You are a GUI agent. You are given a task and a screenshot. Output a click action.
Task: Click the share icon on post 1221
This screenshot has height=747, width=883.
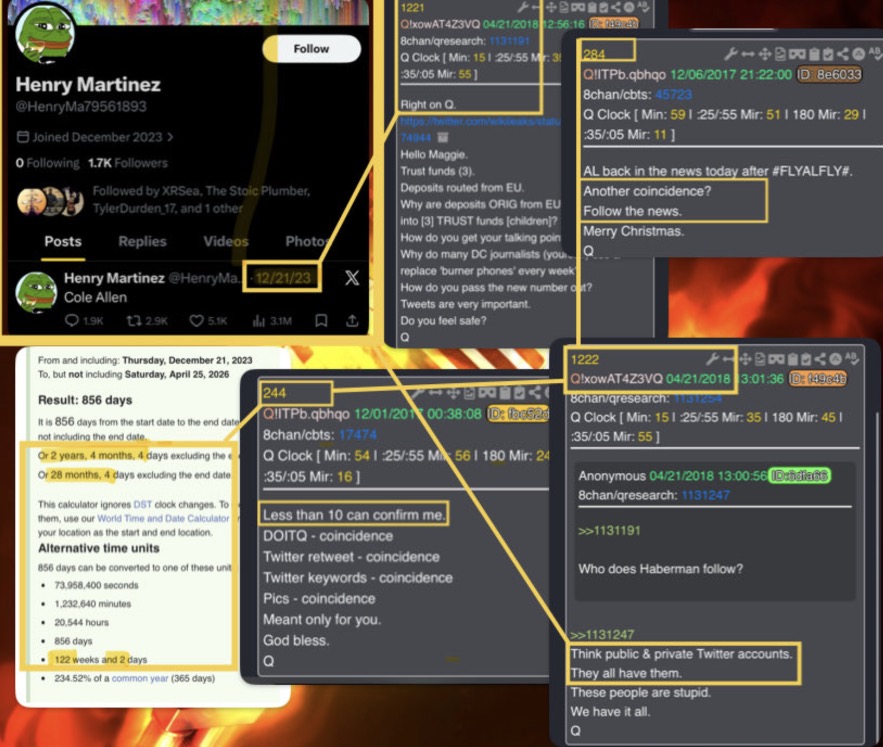pyautogui.click(x=616, y=7)
